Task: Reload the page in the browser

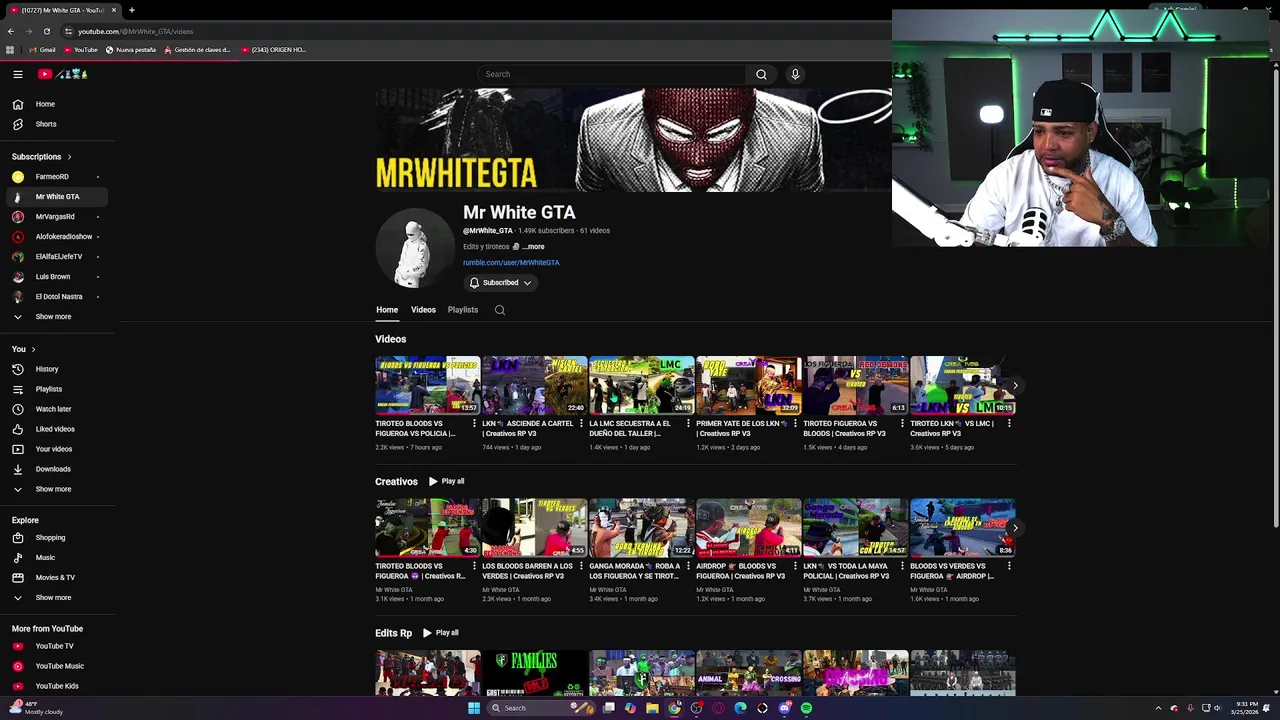Action: pyautogui.click(x=46, y=31)
